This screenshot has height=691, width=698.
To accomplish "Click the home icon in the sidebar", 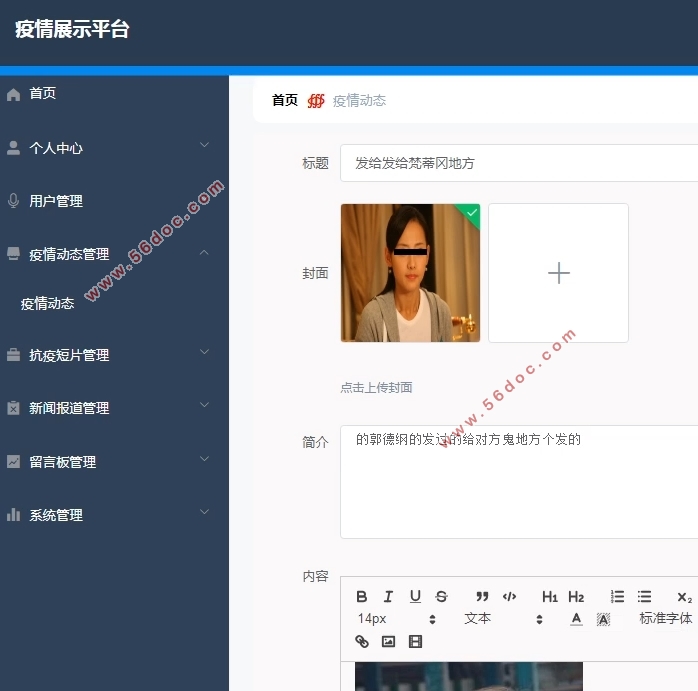I will (13, 94).
